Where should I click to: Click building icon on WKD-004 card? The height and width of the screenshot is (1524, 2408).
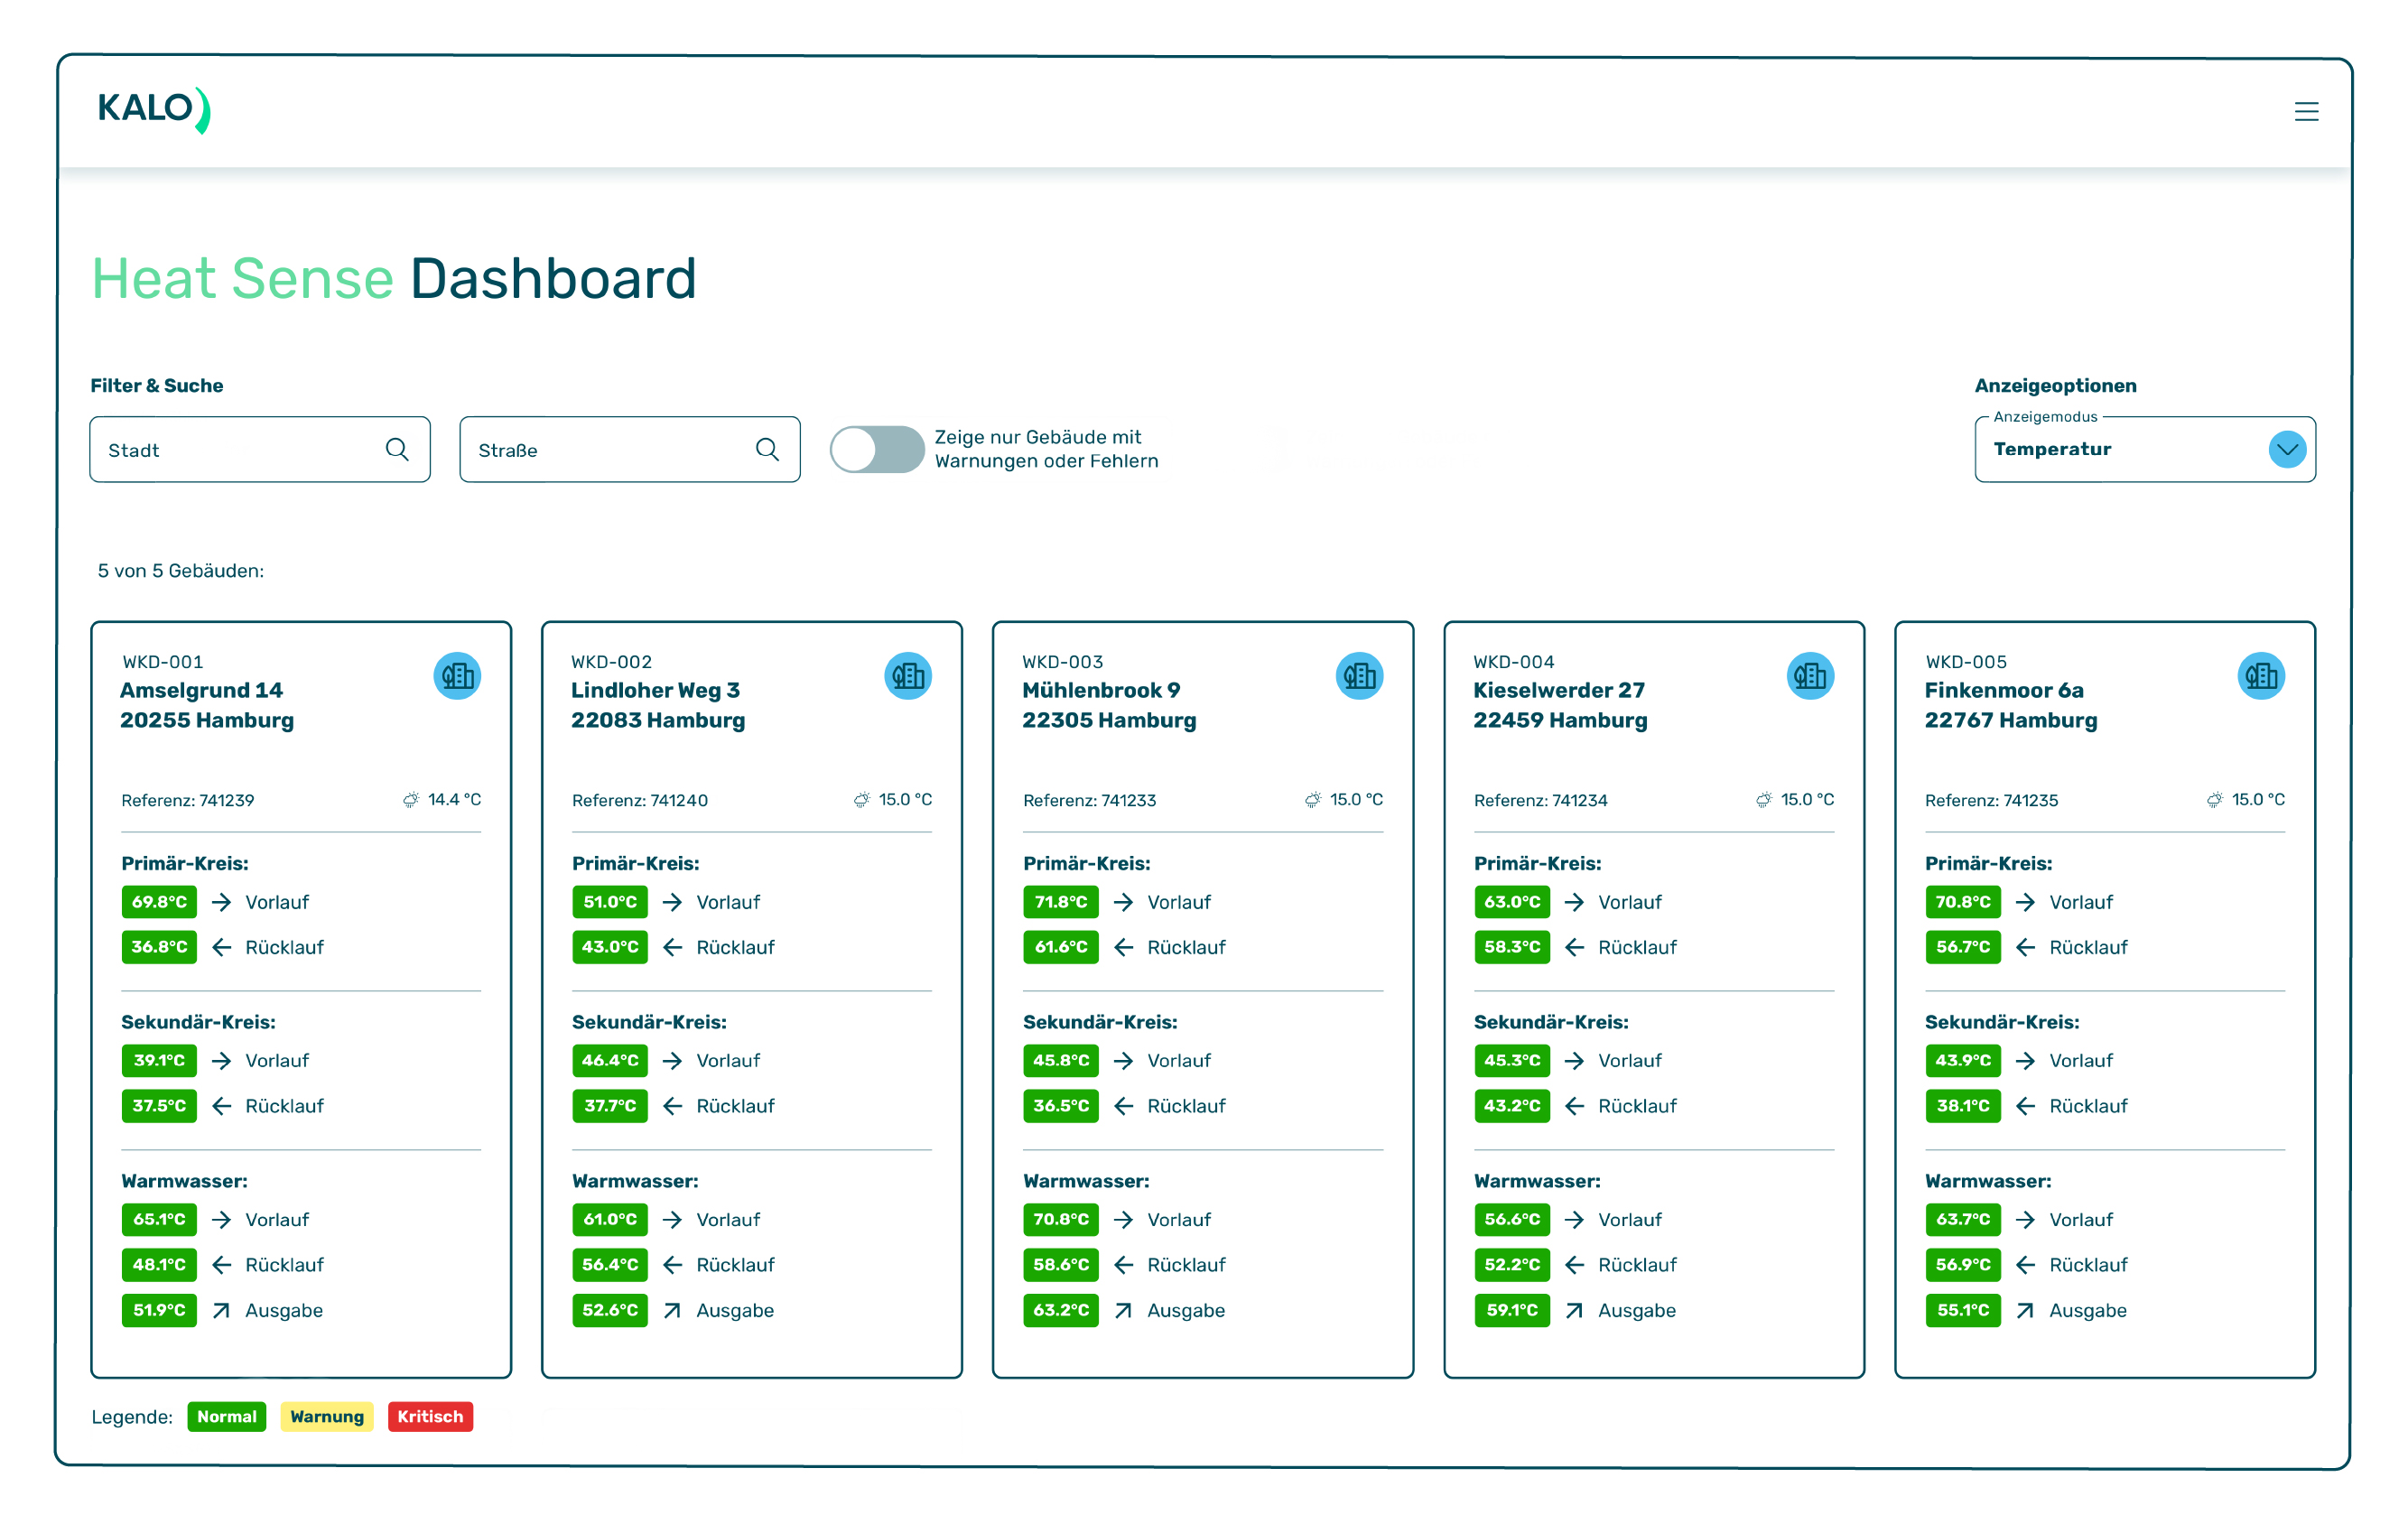pyautogui.click(x=1810, y=676)
